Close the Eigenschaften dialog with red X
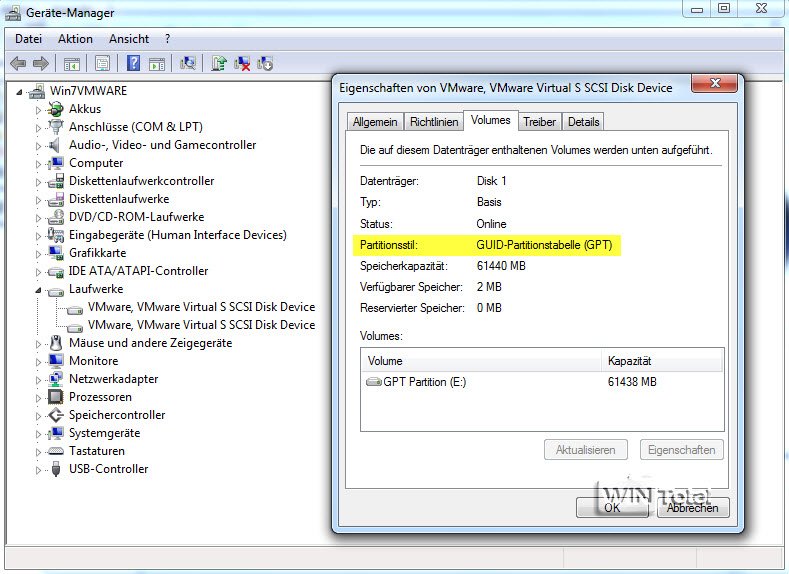This screenshot has height=574, width=789. click(x=715, y=84)
